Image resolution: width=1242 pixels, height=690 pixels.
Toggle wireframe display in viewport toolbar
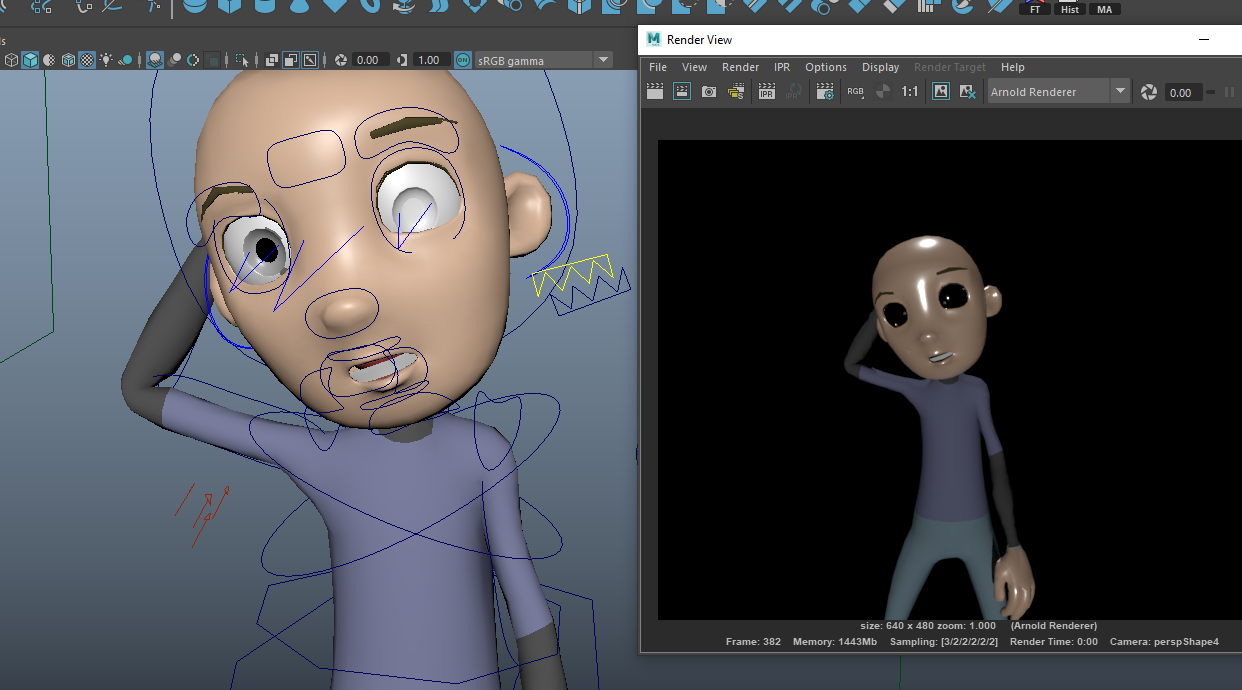11,60
